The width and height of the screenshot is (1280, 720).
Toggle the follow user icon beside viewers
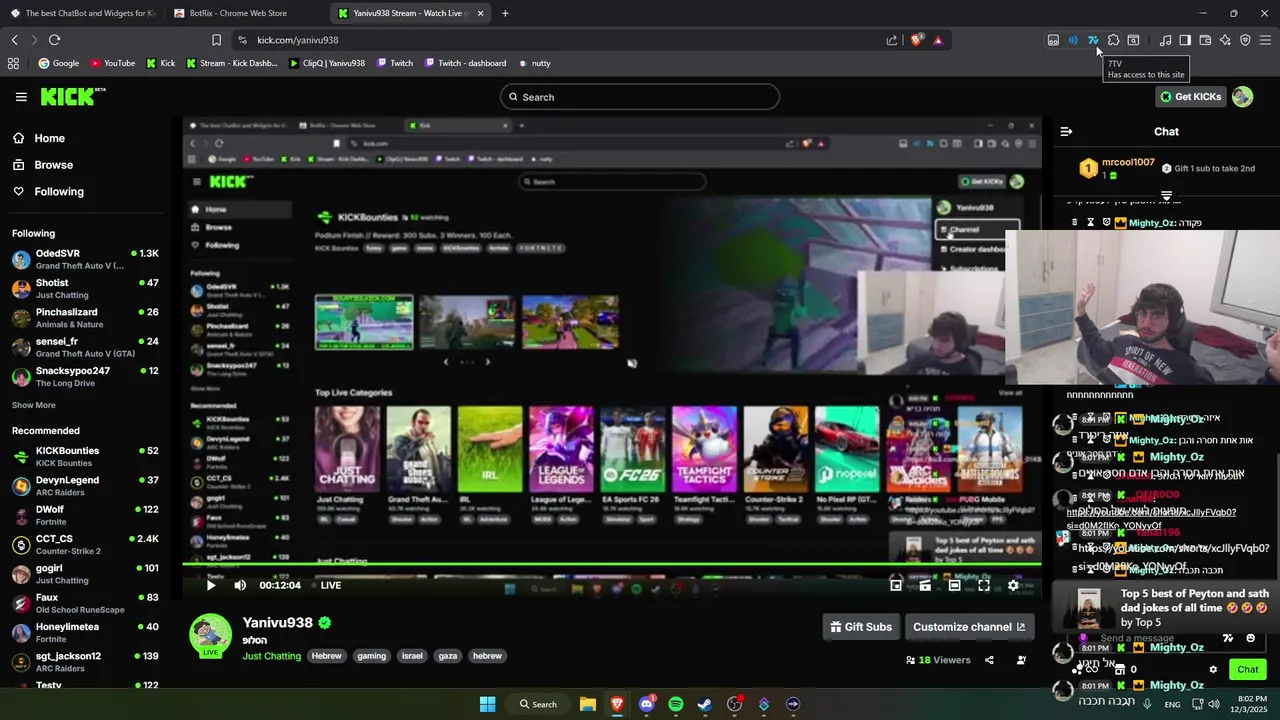(x=1021, y=660)
